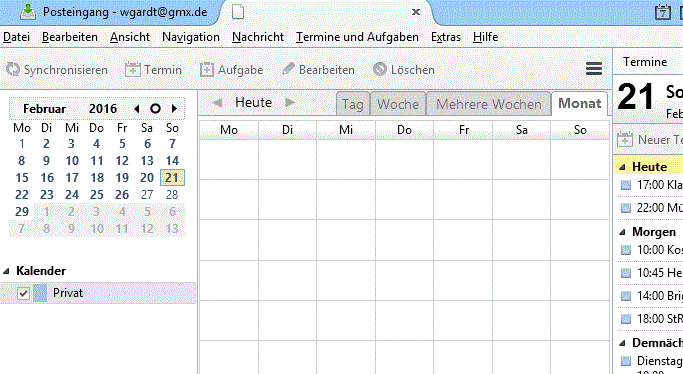Collapse the Morgen events group
The image size is (683, 374).
coord(622,232)
